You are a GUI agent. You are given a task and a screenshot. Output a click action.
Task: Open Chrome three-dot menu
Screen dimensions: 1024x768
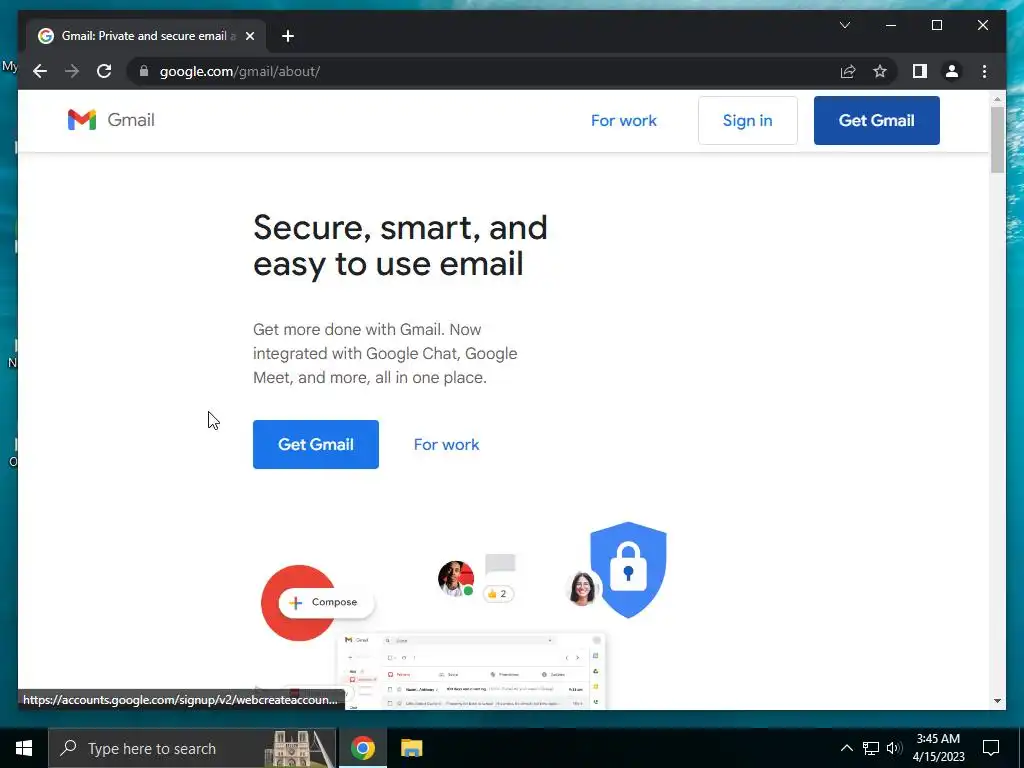(984, 71)
